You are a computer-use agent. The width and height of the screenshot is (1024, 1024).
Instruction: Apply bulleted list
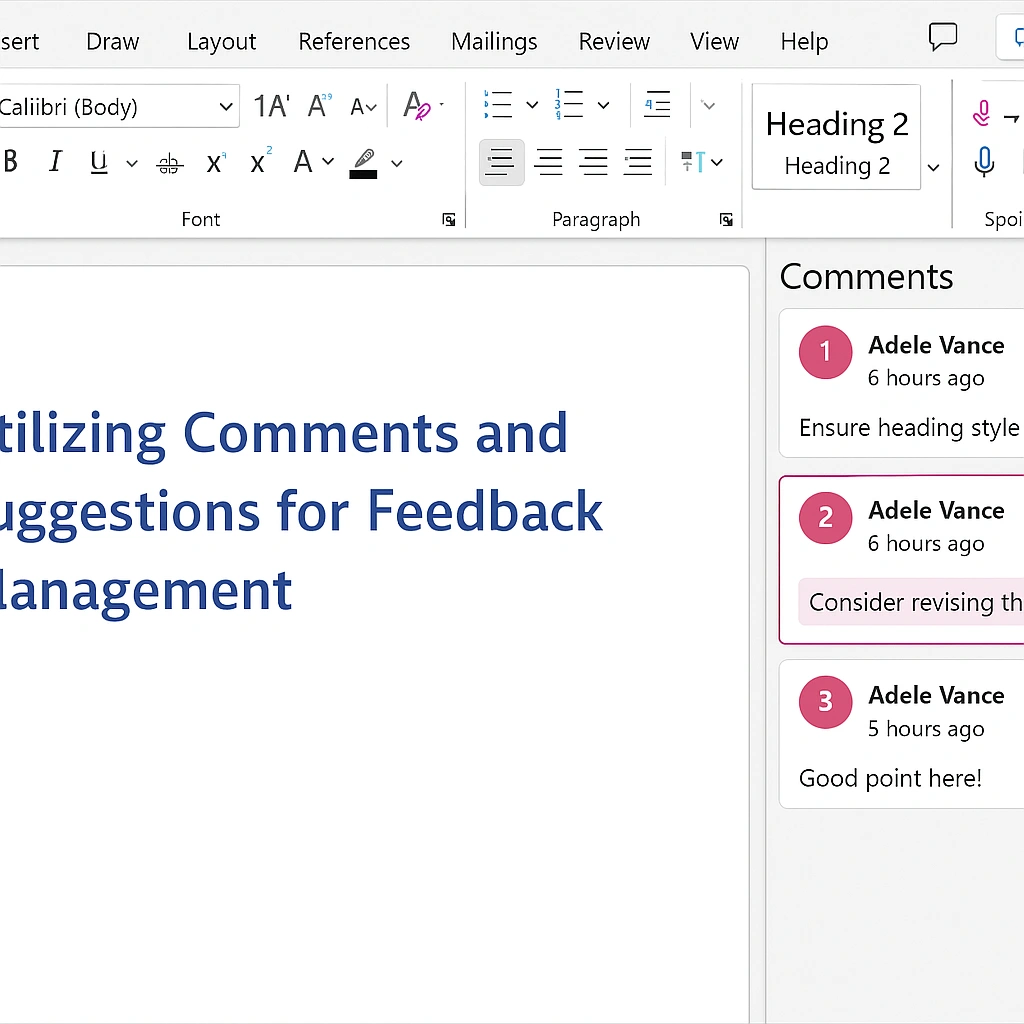[498, 104]
